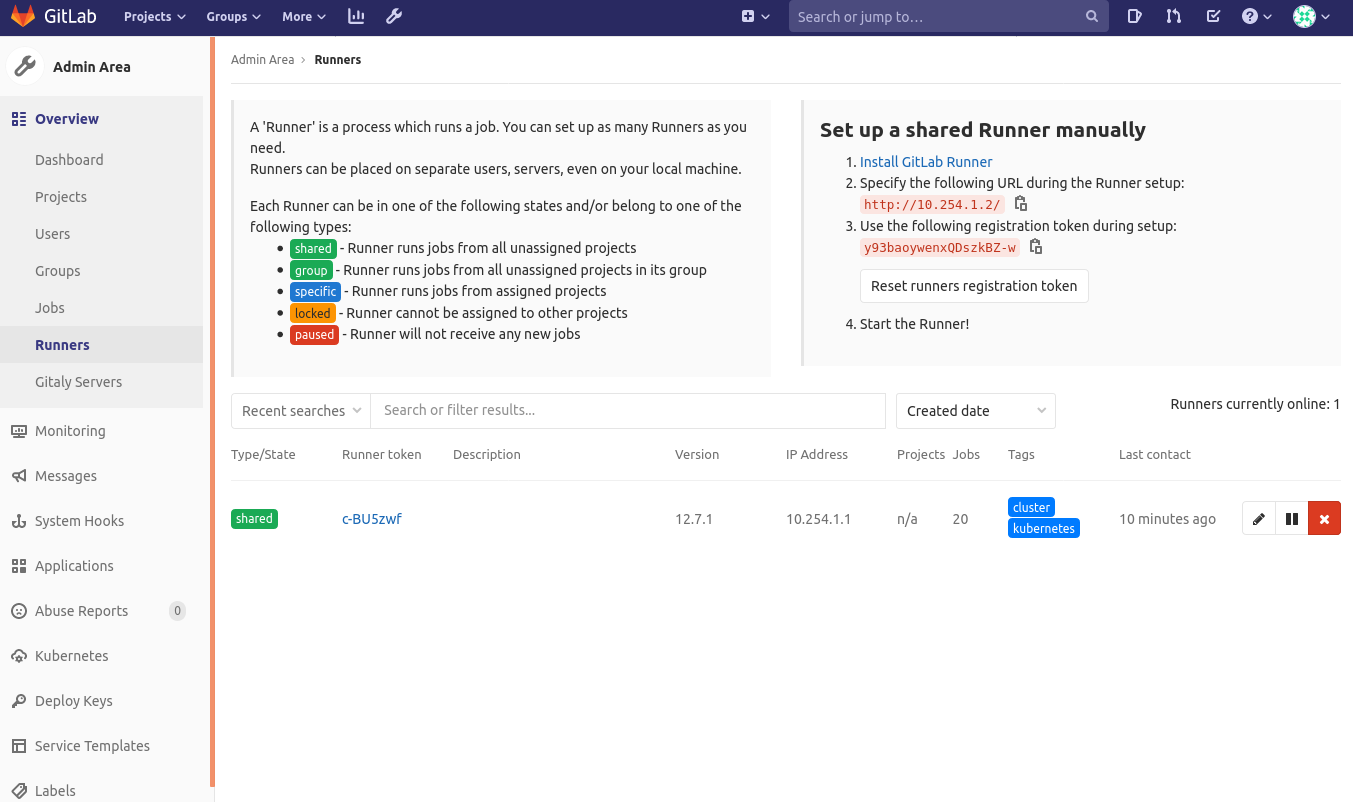This screenshot has height=802, width=1353.
Task: Click the Search or filter results field
Action: 628,411
